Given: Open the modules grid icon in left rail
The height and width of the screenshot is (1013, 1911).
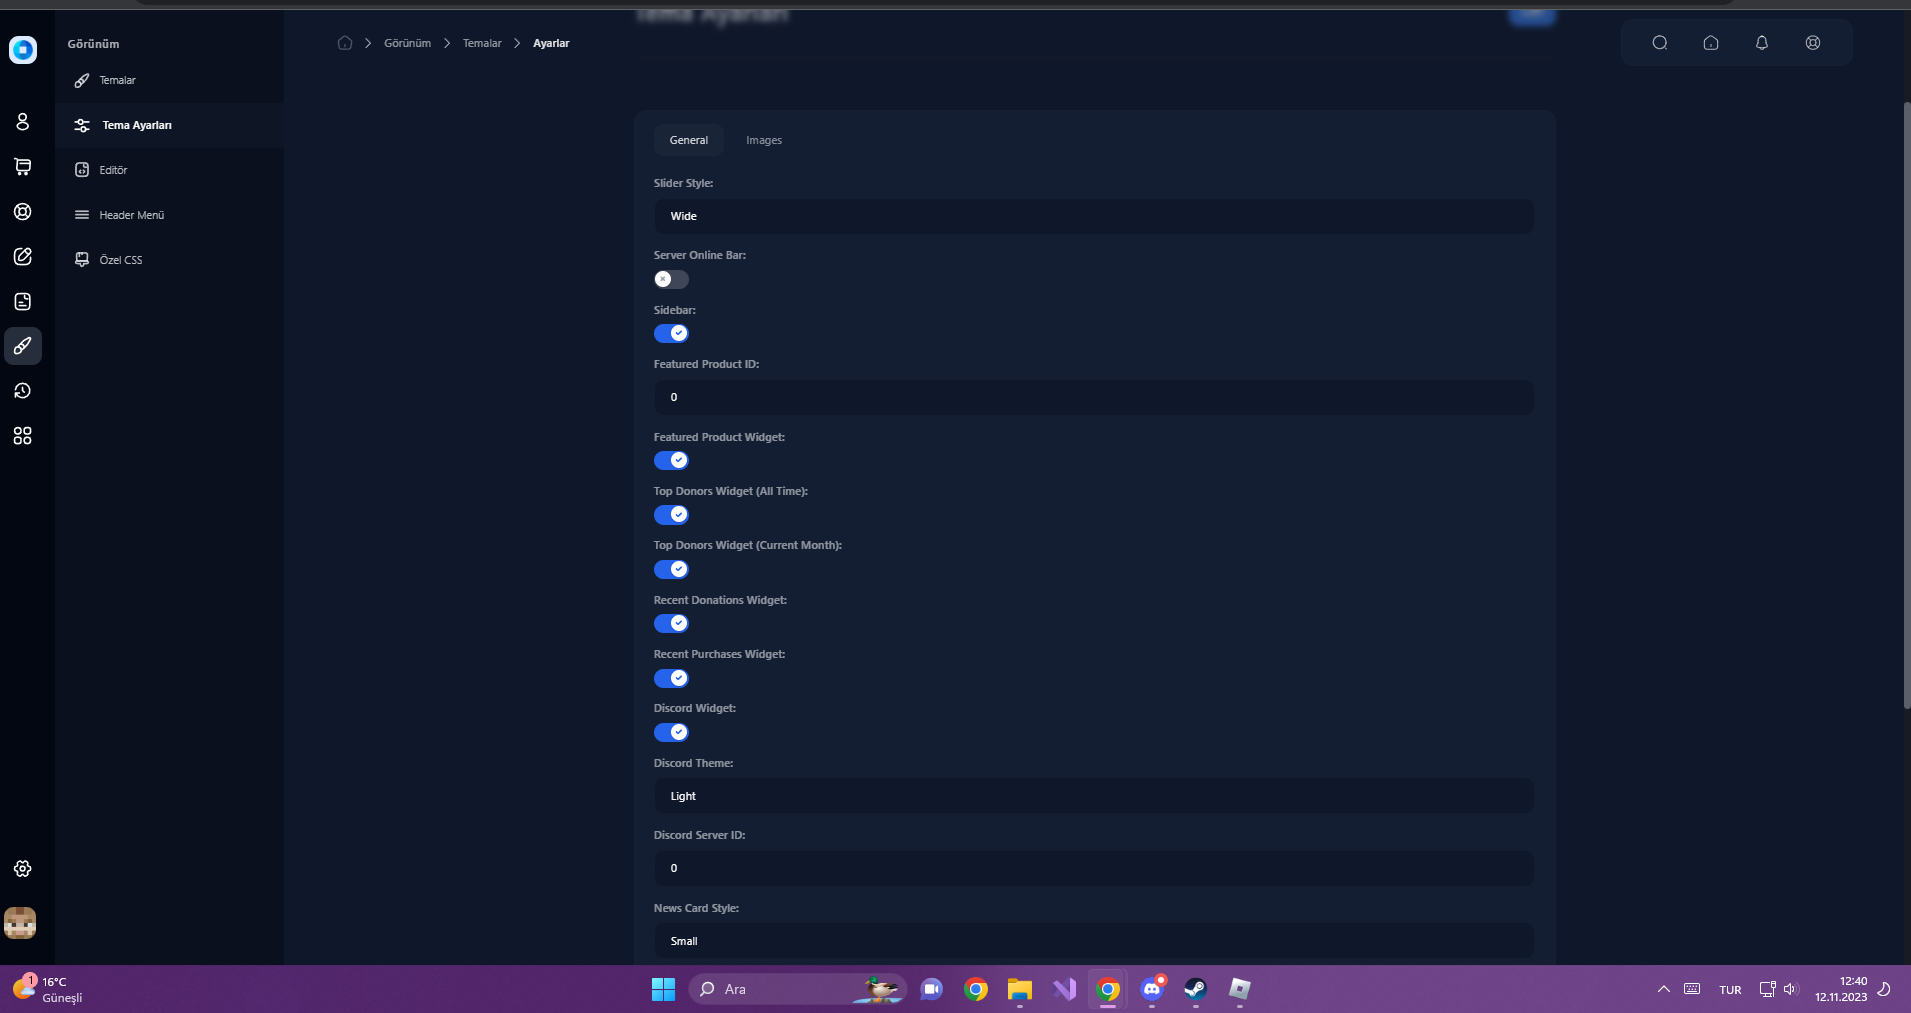Looking at the screenshot, I should tap(23, 436).
